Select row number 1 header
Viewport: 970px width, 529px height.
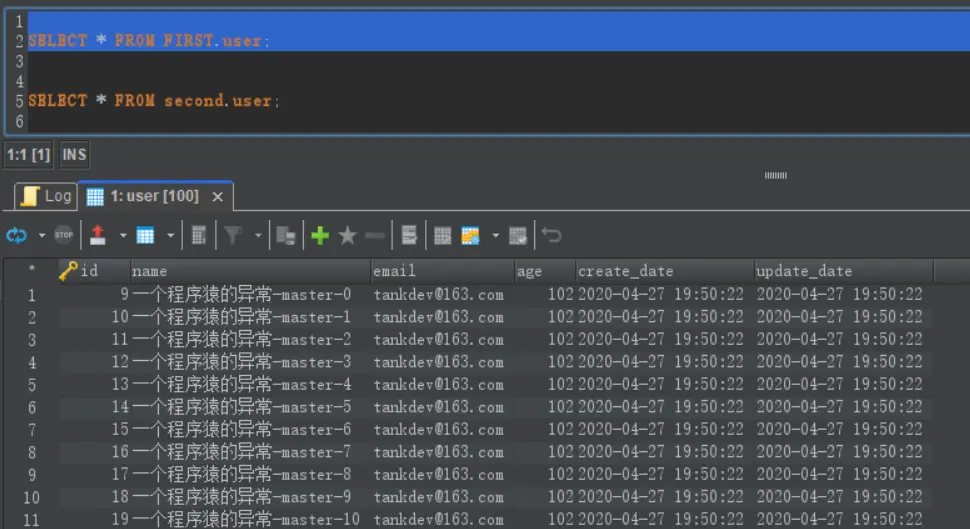(32, 295)
